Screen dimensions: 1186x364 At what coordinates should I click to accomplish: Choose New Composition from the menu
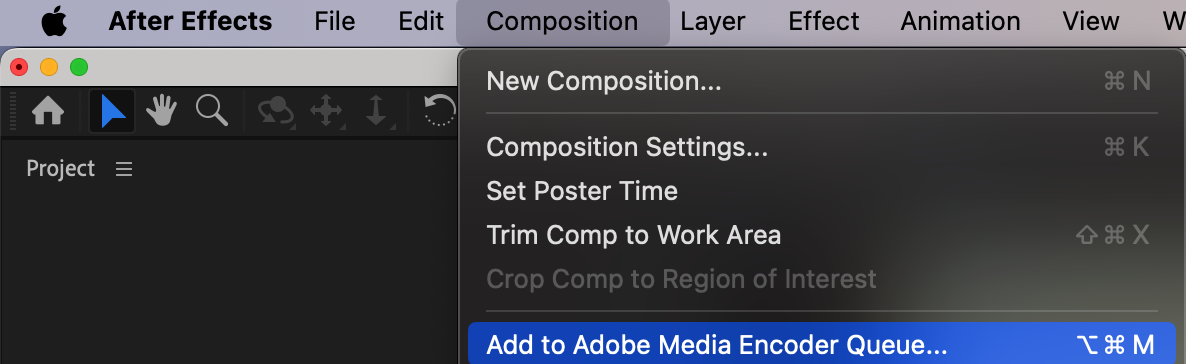(820, 81)
